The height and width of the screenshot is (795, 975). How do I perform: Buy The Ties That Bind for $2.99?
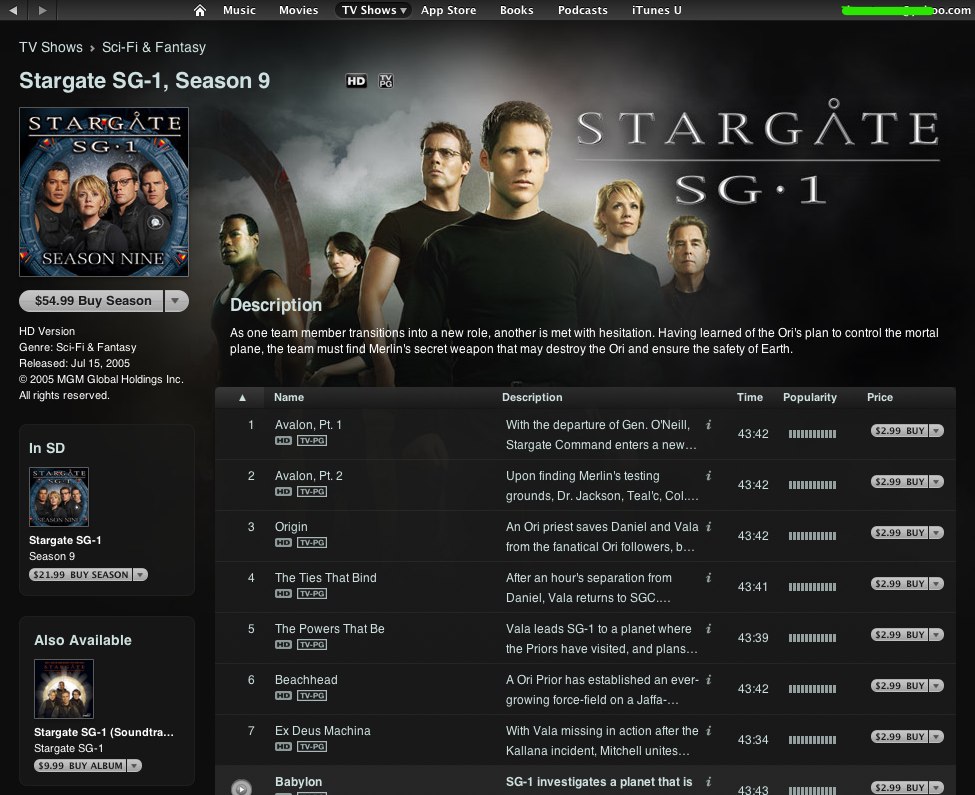tap(900, 584)
